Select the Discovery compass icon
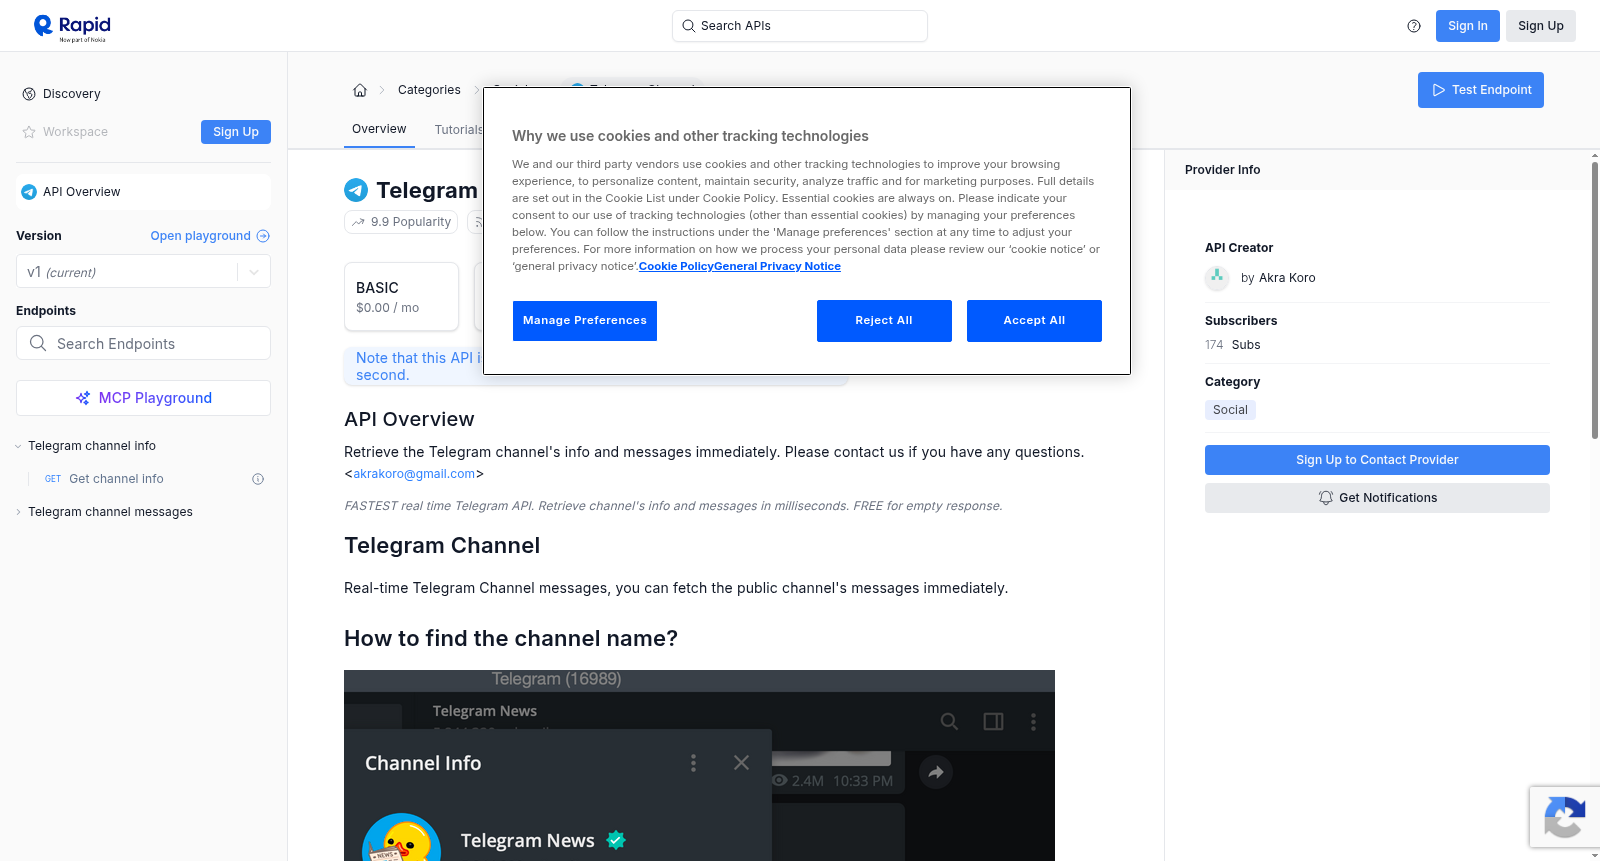The image size is (1600, 861). 29,94
